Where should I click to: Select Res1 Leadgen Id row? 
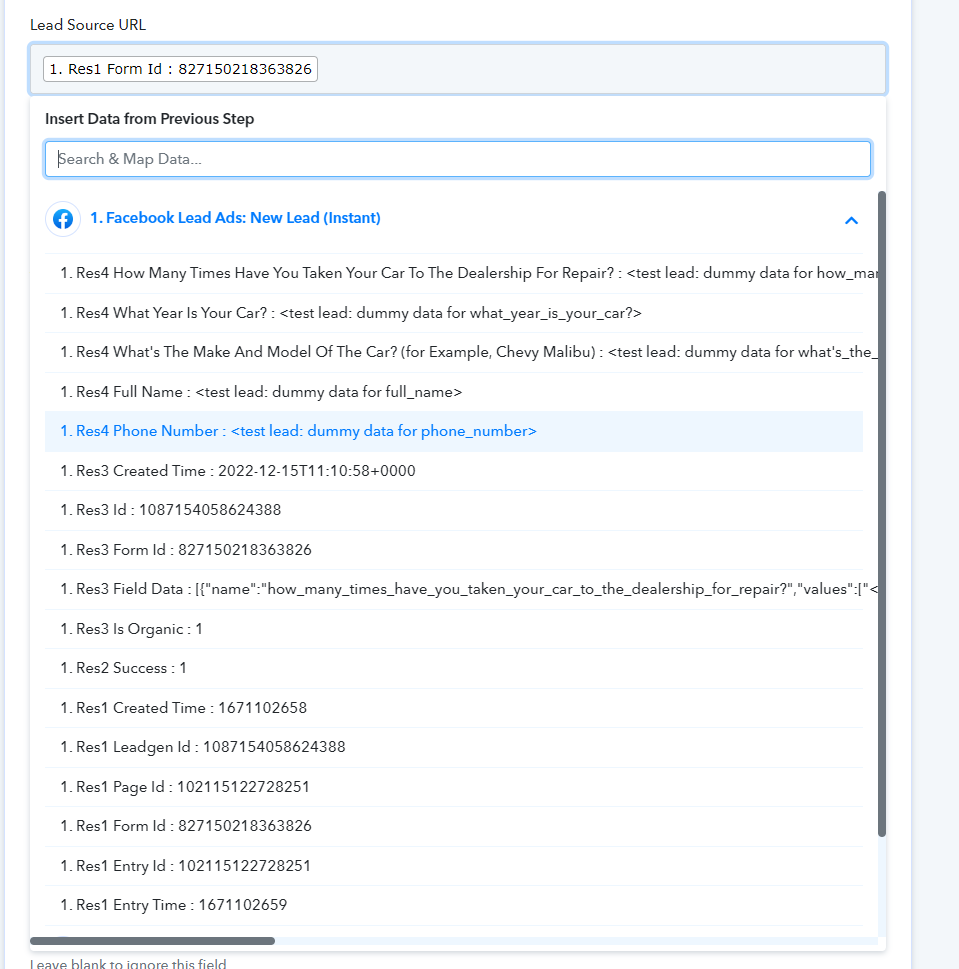click(454, 747)
